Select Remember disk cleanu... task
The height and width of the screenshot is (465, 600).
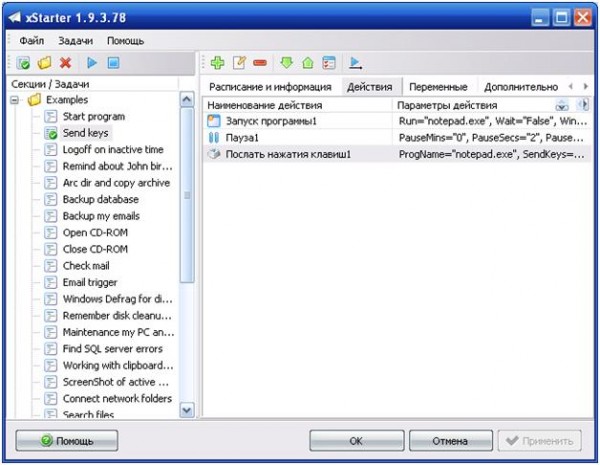point(117,316)
